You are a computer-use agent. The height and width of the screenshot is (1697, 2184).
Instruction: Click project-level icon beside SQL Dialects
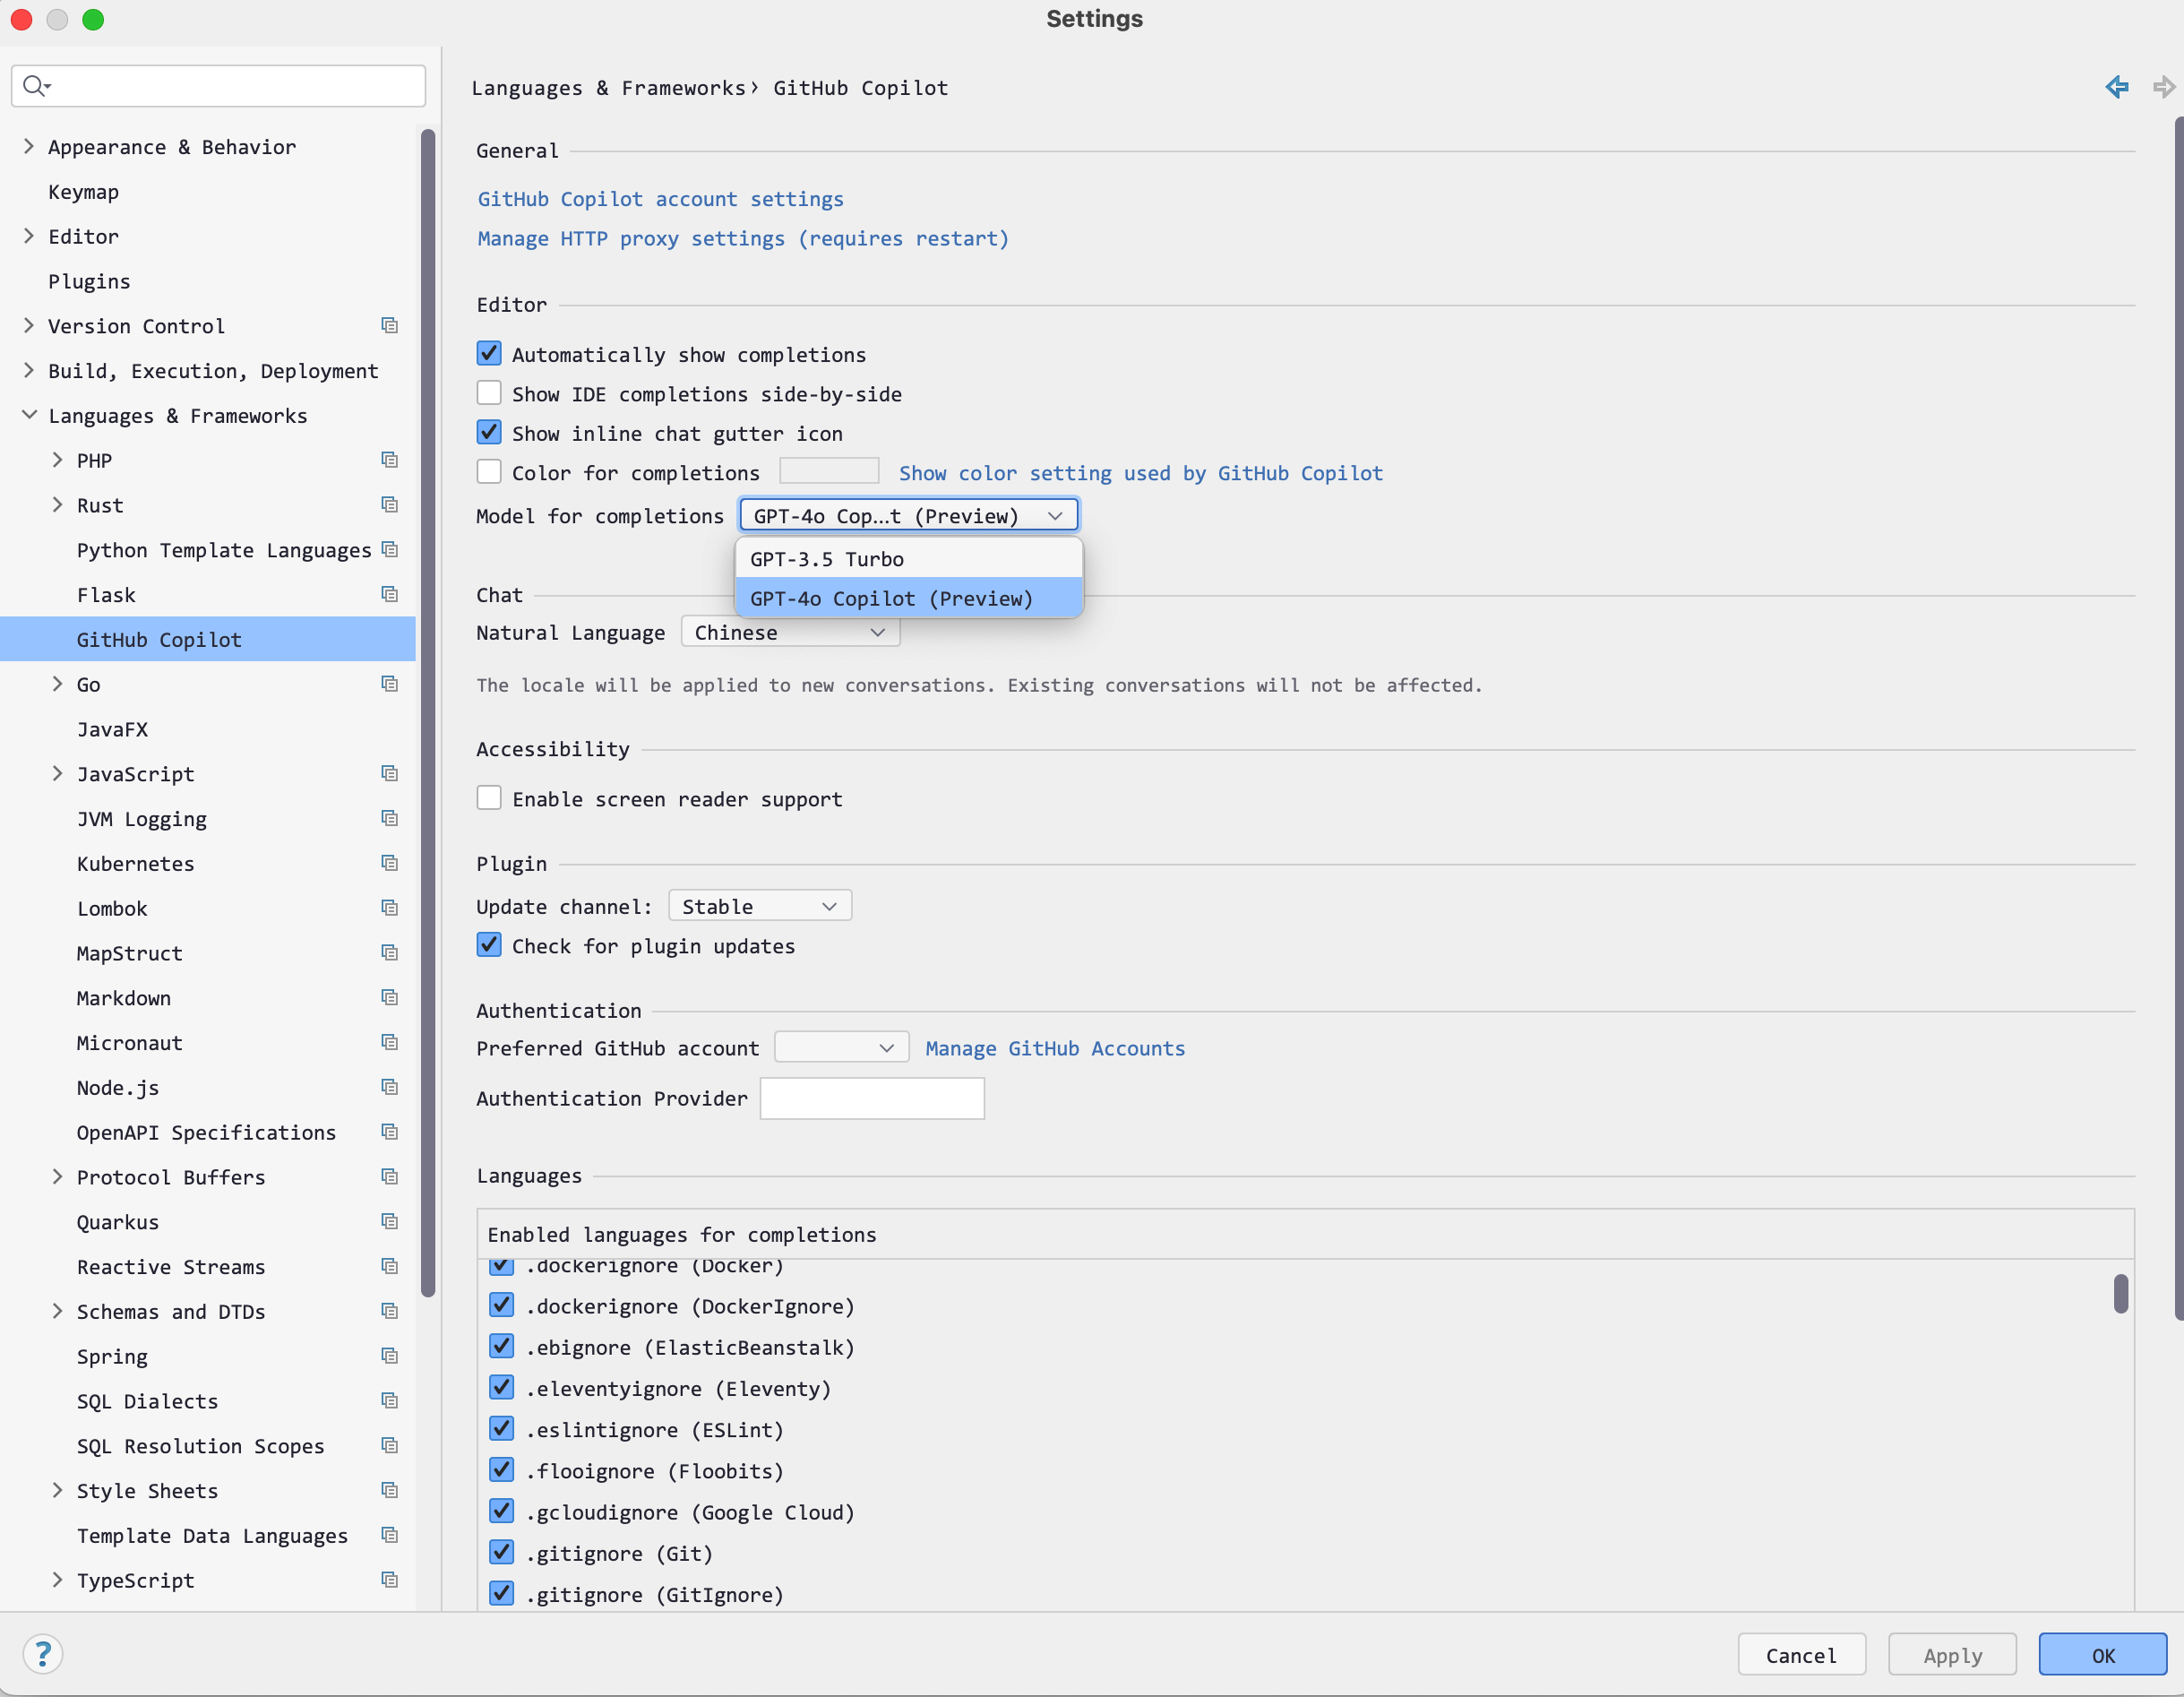click(x=390, y=1401)
